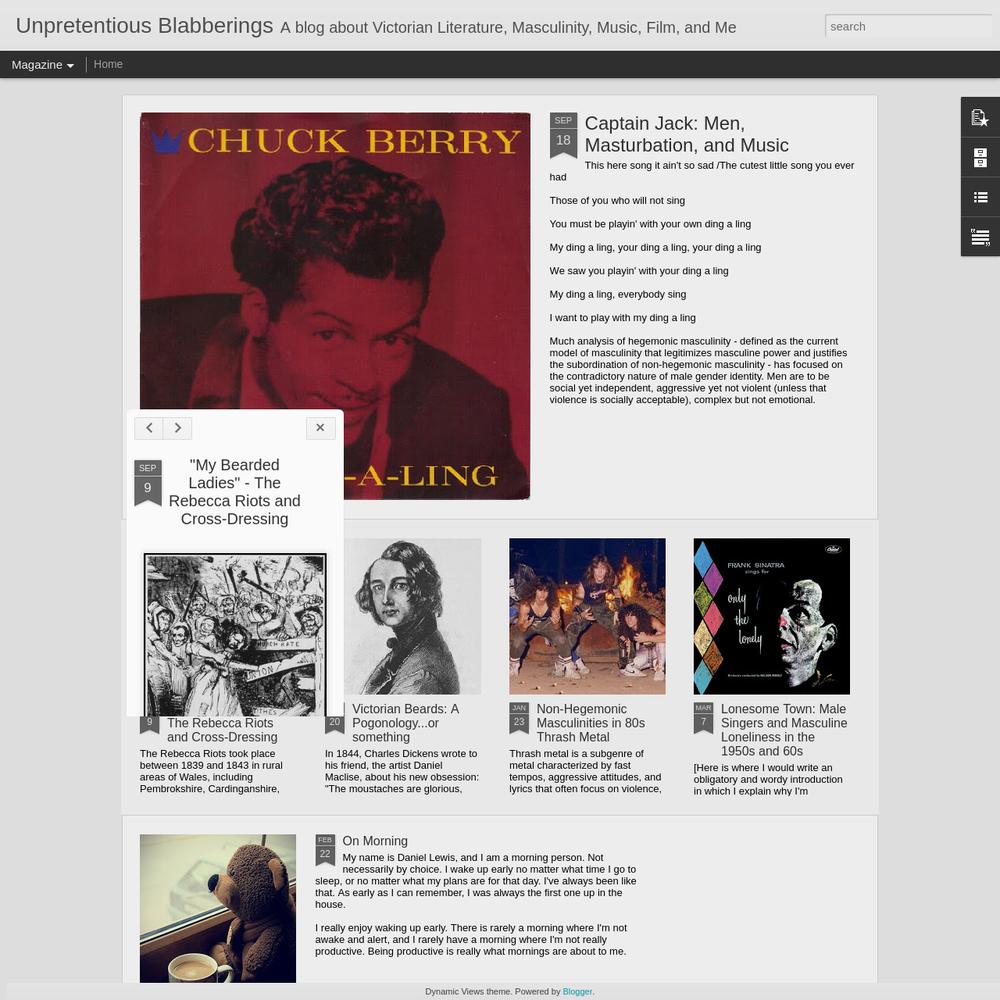Open Lonesome Town: Male Singers post title
Screen dimensions: 1000x1000
(x=784, y=730)
